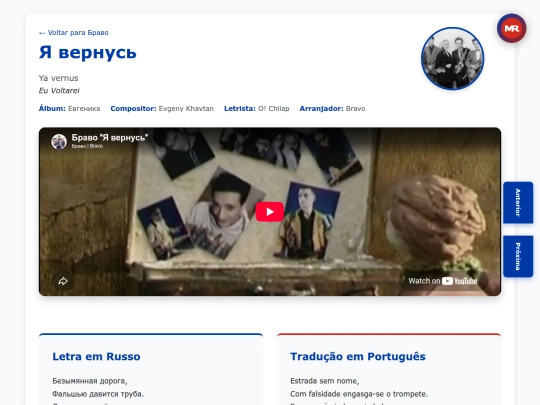Click the translated title 'Eu Voltarei'
Image resolution: width=540 pixels, height=405 pixels.
tap(59, 91)
